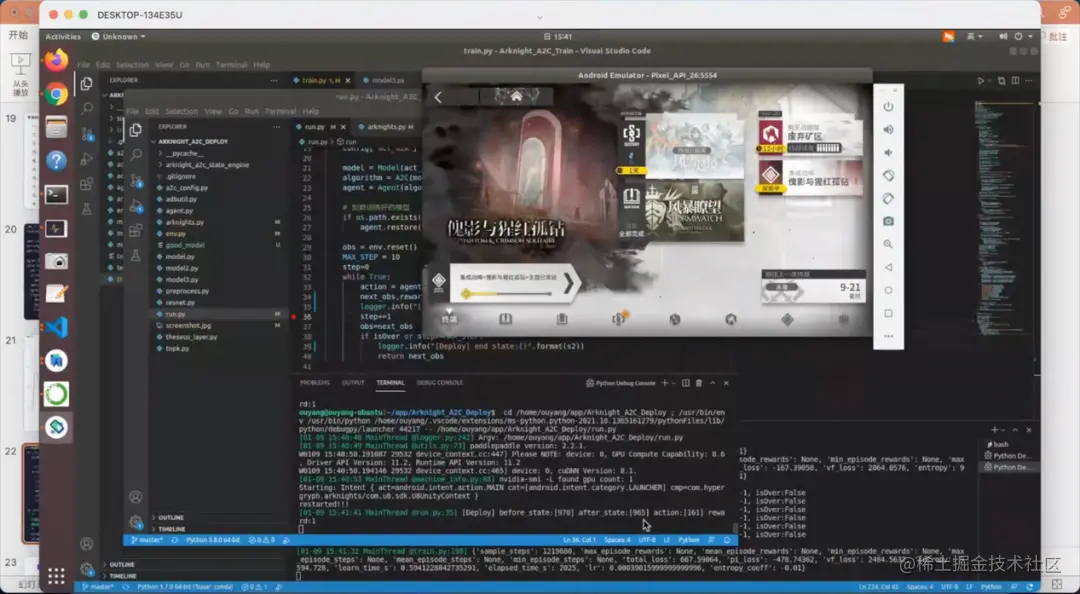The height and width of the screenshot is (594, 1080).
Task: Open the Python Debug Console terminal selector
Action: tap(621, 383)
